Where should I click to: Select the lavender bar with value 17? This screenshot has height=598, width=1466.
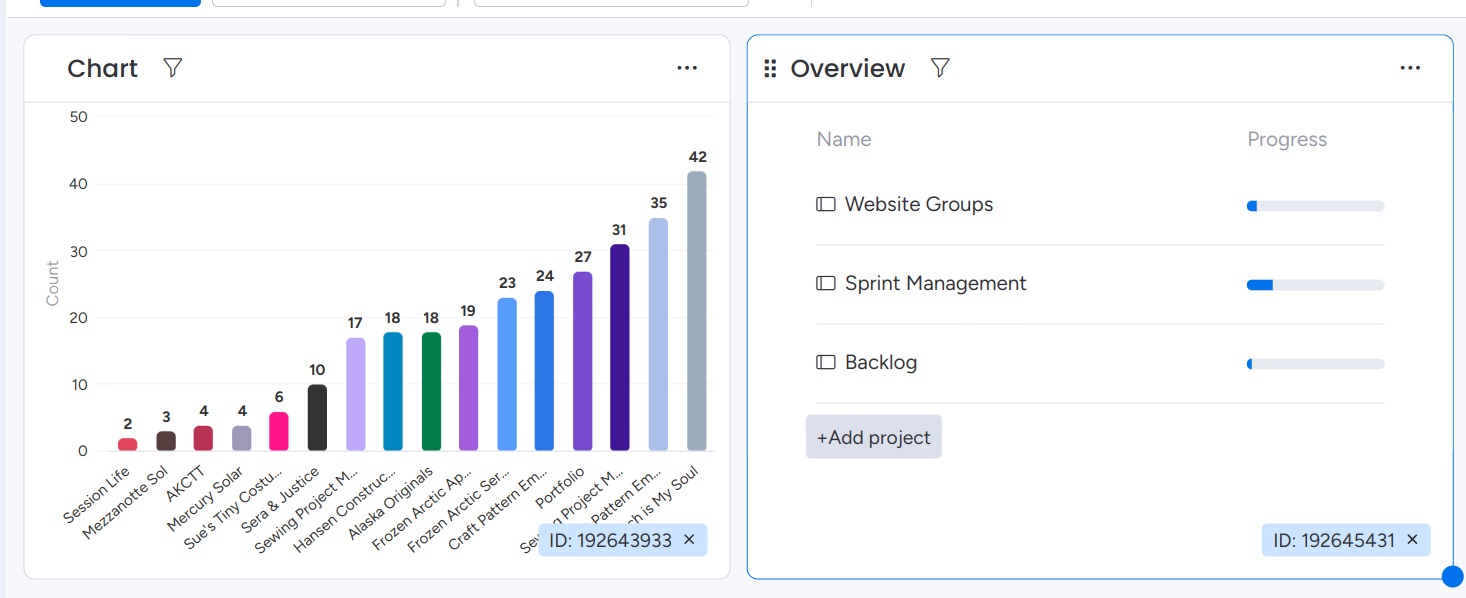click(356, 394)
